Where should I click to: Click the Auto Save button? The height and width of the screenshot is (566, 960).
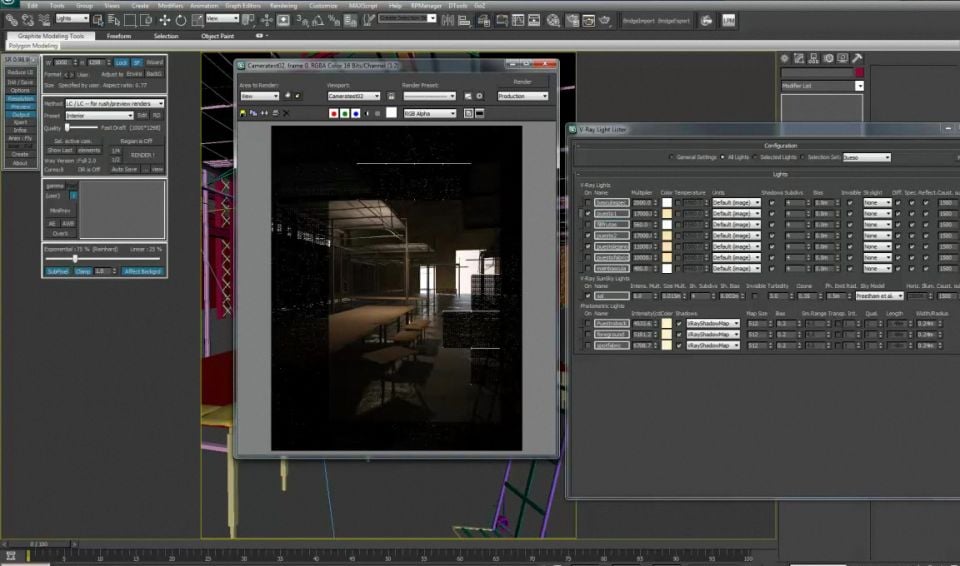point(124,169)
